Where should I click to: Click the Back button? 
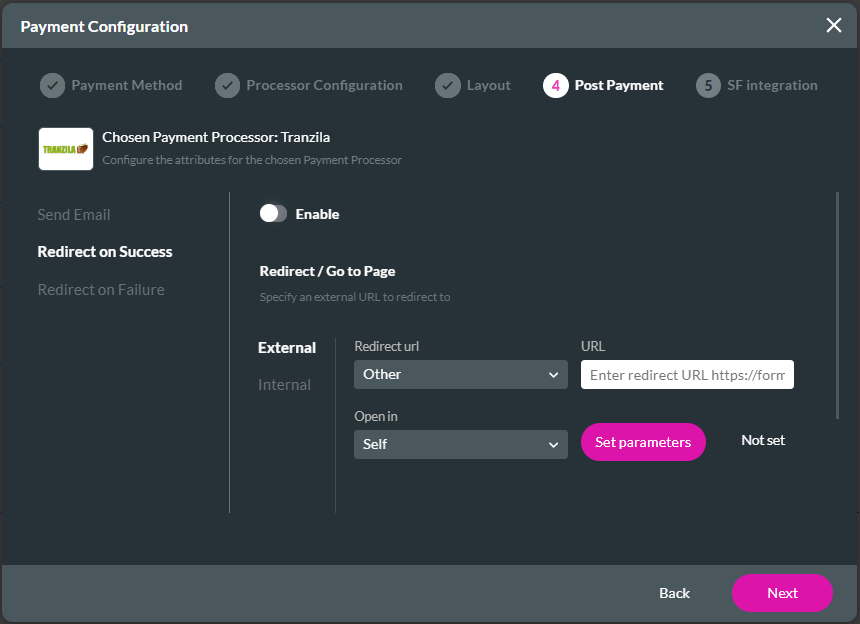pyautogui.click(x=674, y=593)
